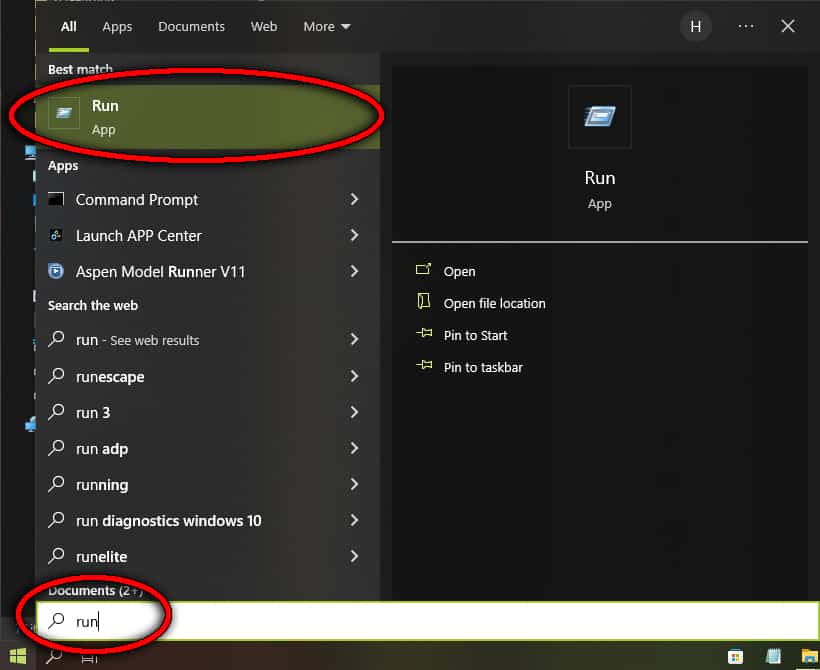This screenshot has width=820, height=670.
Task: Switch to the Apps tab
Action: (117, 26)
